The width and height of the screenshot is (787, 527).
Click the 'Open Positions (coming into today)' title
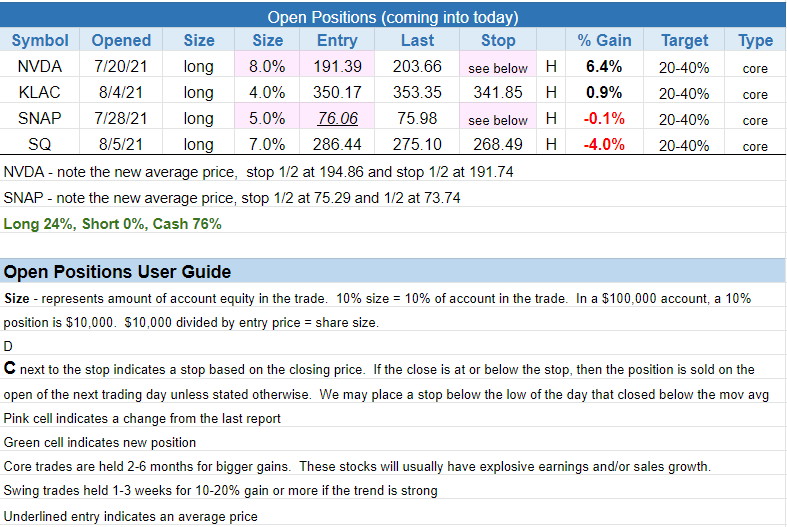click(392, 17)
